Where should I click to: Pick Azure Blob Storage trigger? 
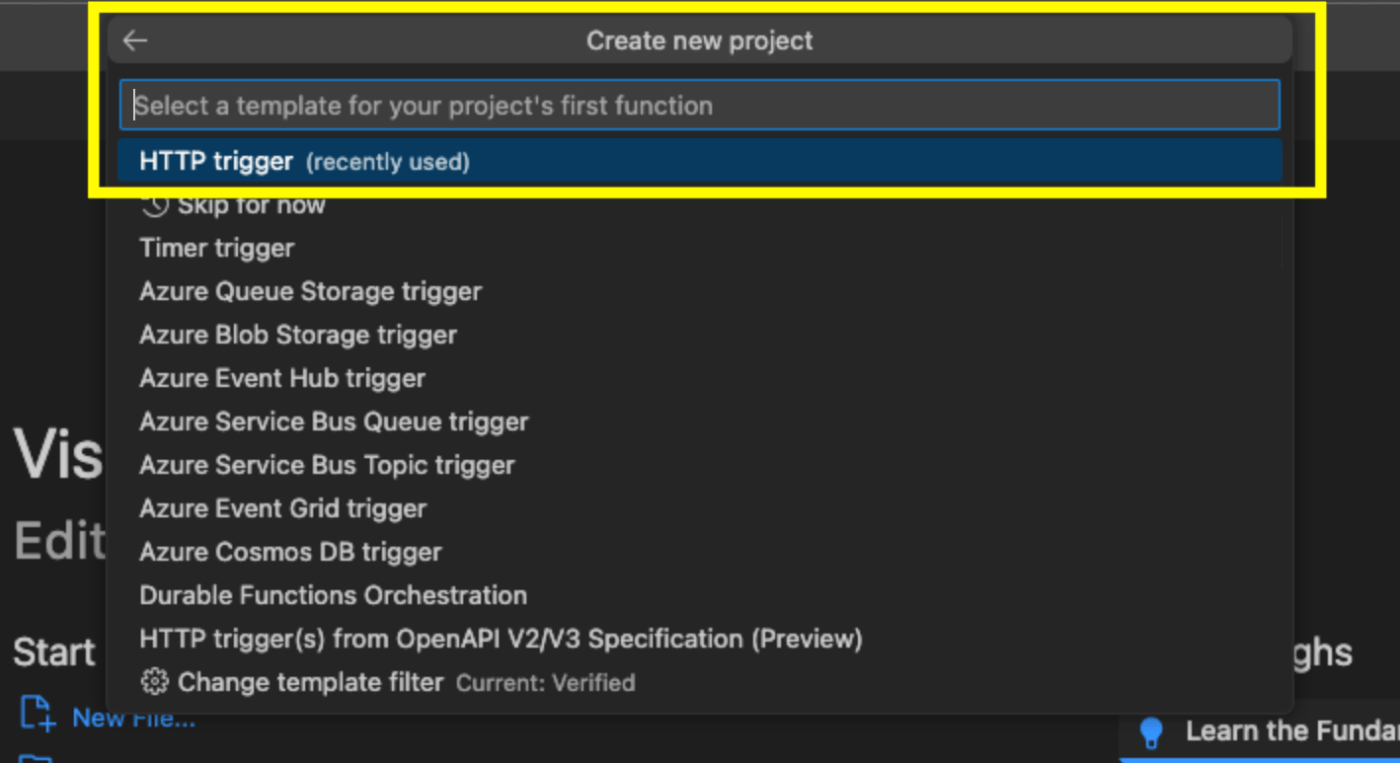(699, 335)
